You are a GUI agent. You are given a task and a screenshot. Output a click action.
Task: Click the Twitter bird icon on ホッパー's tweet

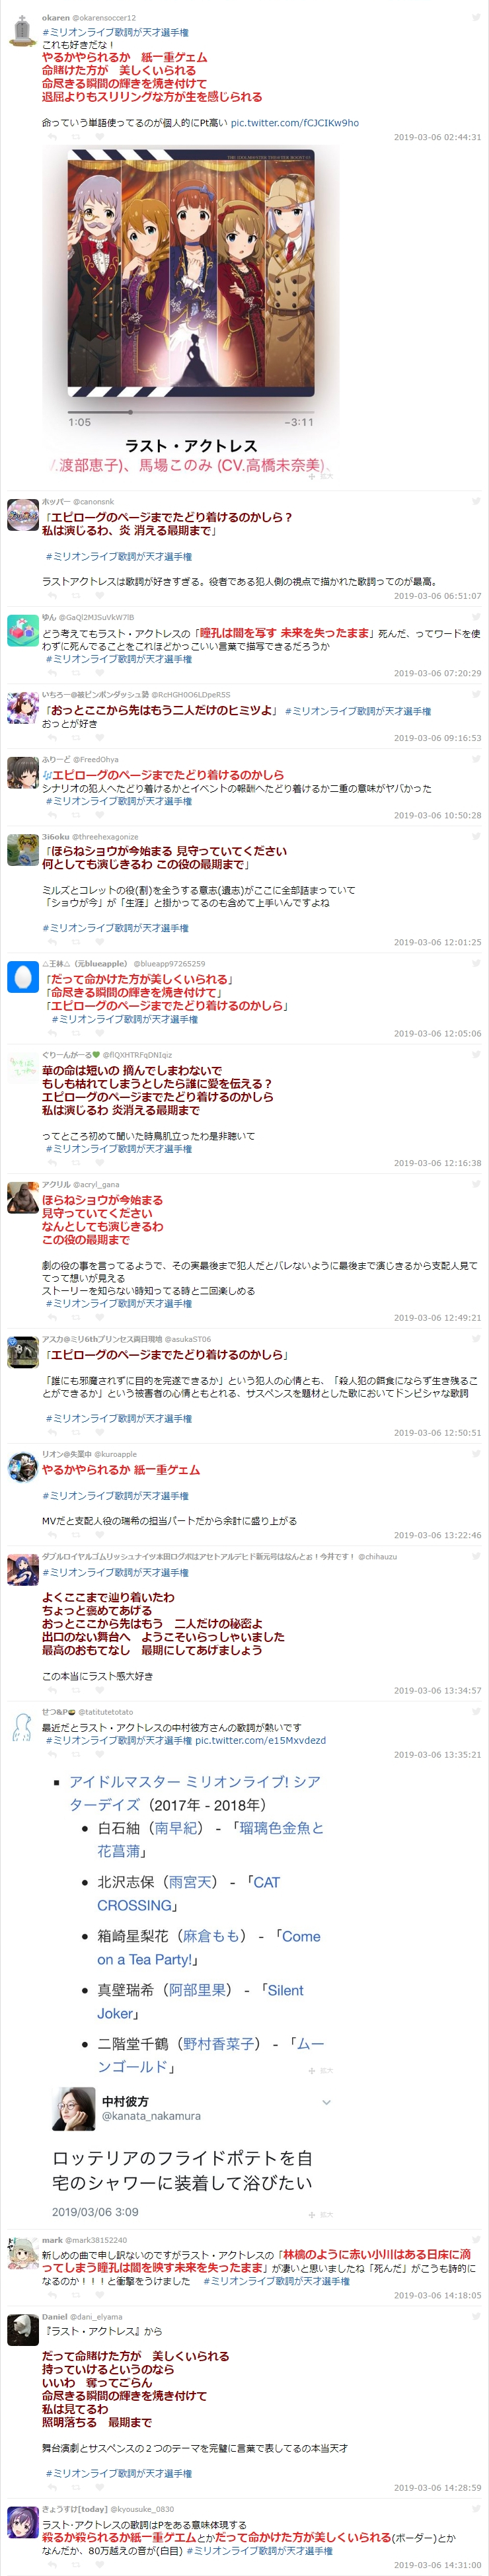click(476, 502)
